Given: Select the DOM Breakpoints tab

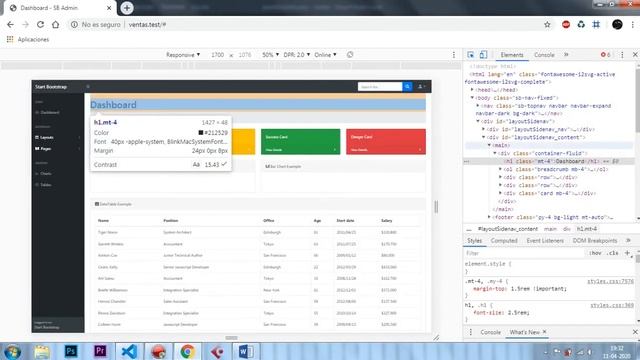Looking at the screenshot, I should [595, 241].
